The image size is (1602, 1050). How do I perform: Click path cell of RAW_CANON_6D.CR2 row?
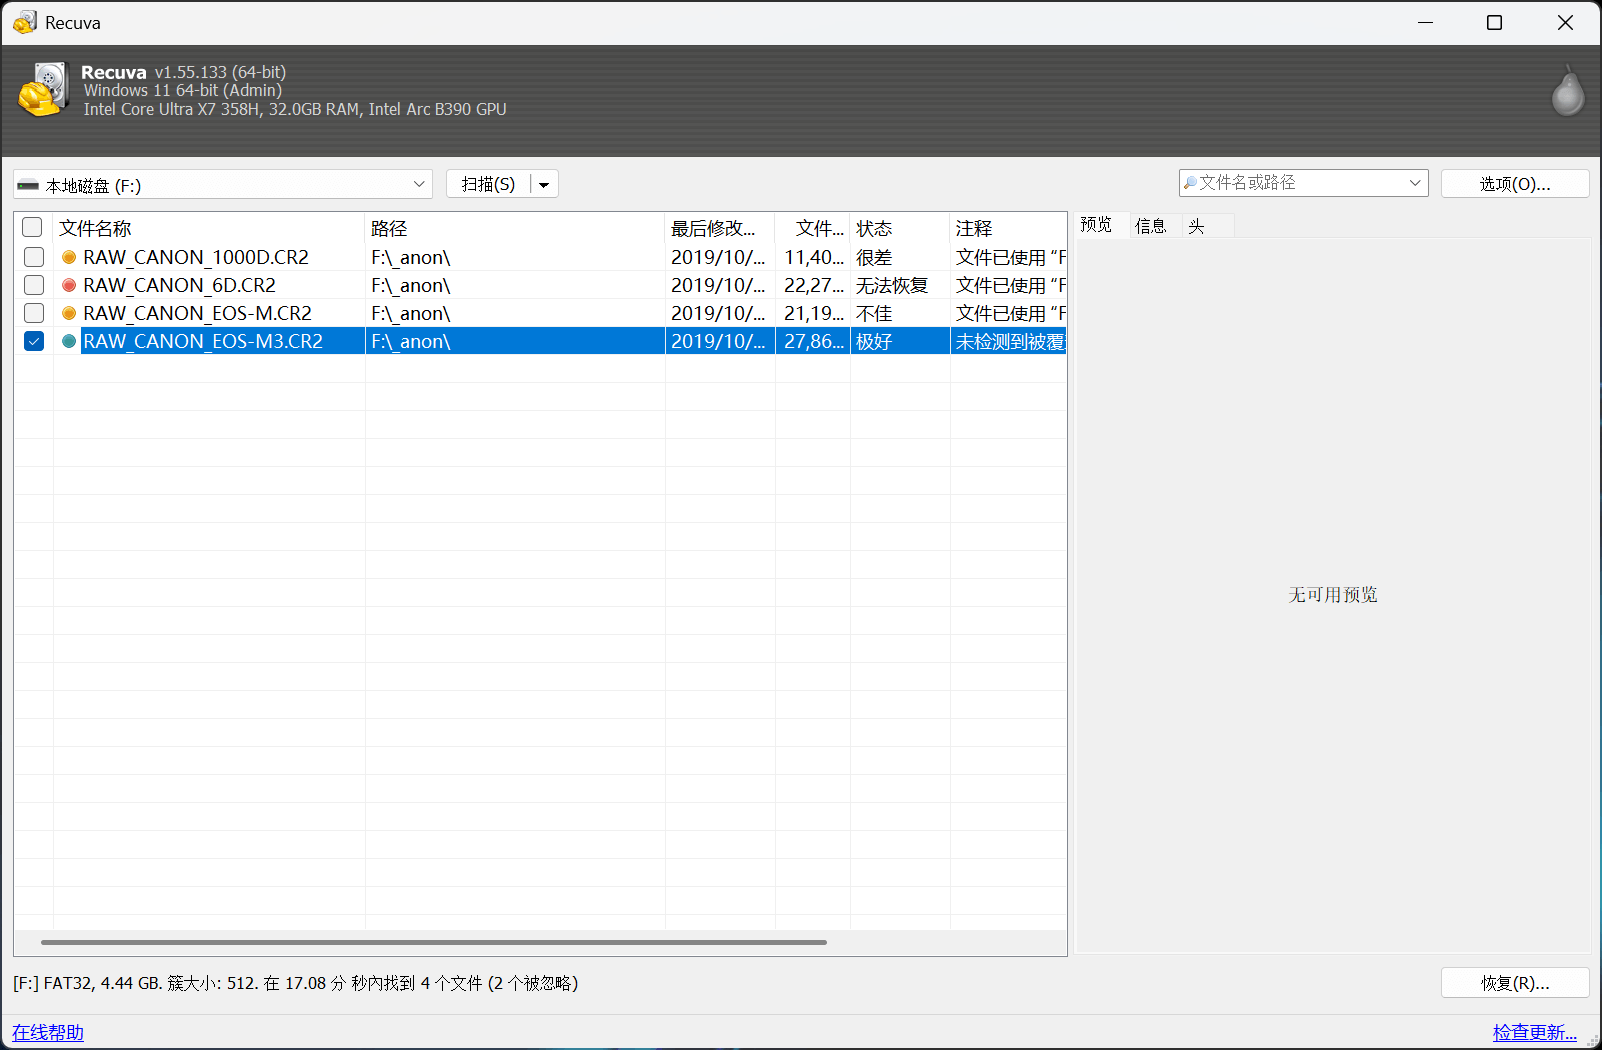pyautogui.click(x=515, y=285)
